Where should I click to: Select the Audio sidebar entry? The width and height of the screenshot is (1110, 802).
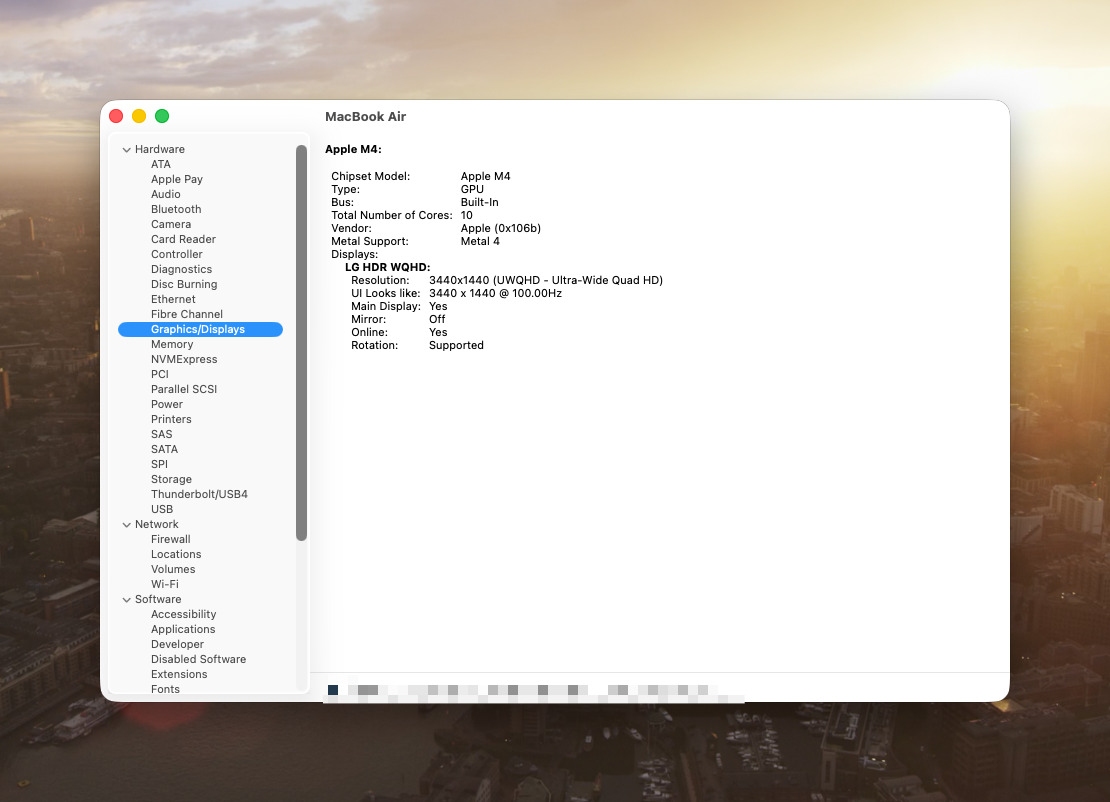tap(166, 194)
